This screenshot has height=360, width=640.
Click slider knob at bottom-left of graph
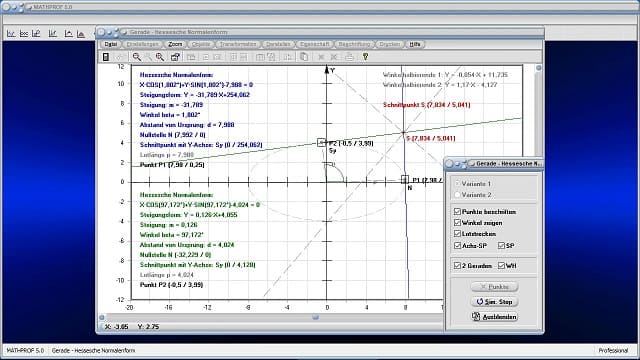[102, 317]
